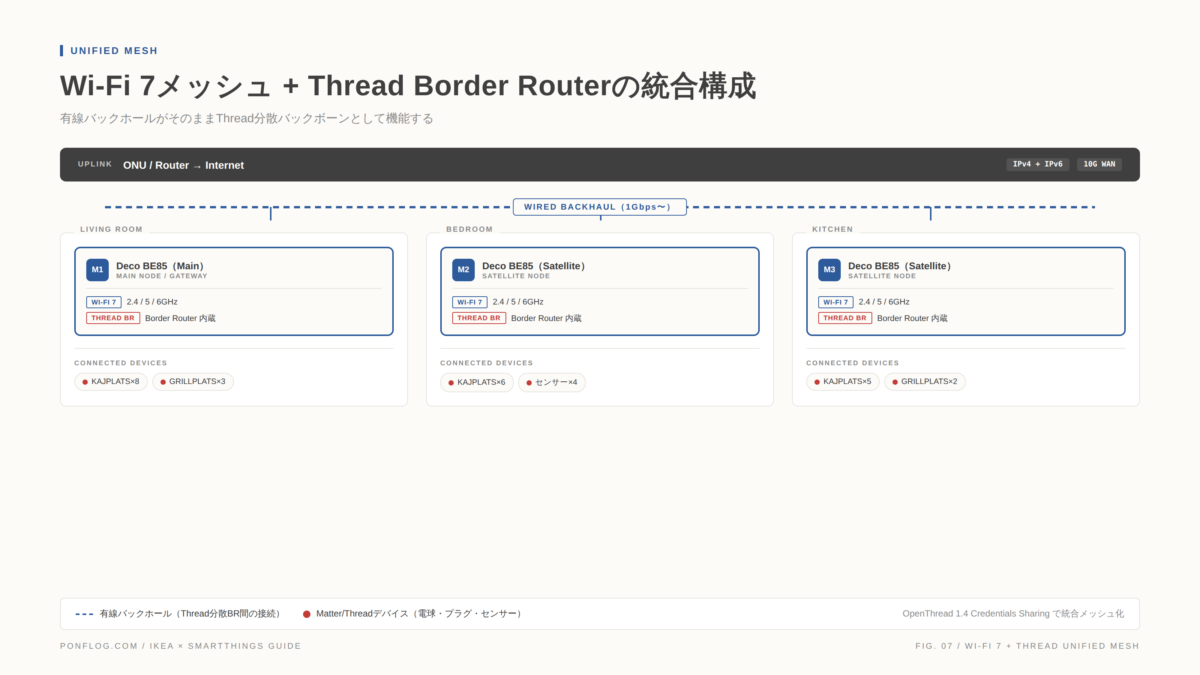Click Deco BE85（Satellite）in the Bedroom card
Screen dimensions: 1200x675
535,266
